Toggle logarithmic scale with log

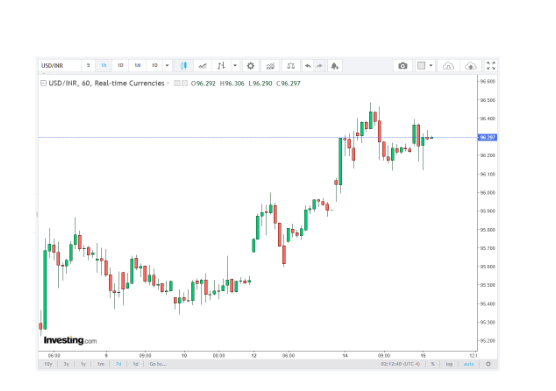(449, 364)
